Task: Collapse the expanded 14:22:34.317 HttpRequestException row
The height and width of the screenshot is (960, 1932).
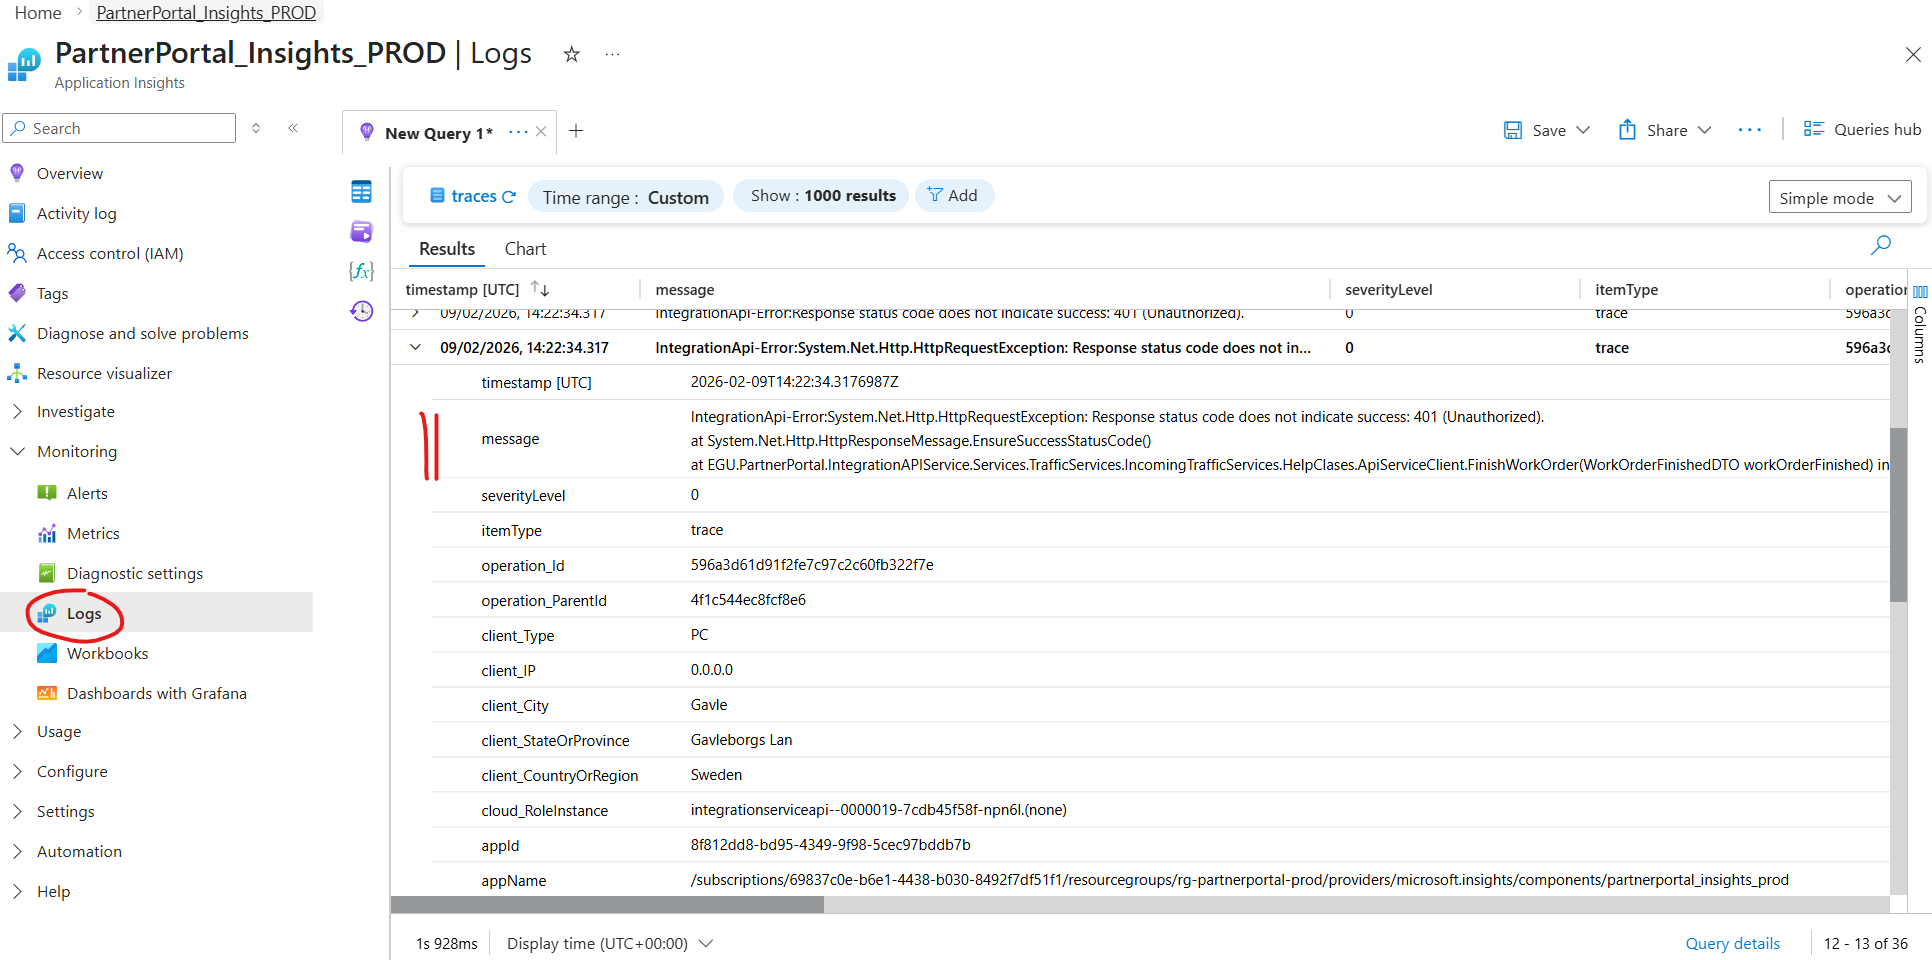Action: (415, 347)
